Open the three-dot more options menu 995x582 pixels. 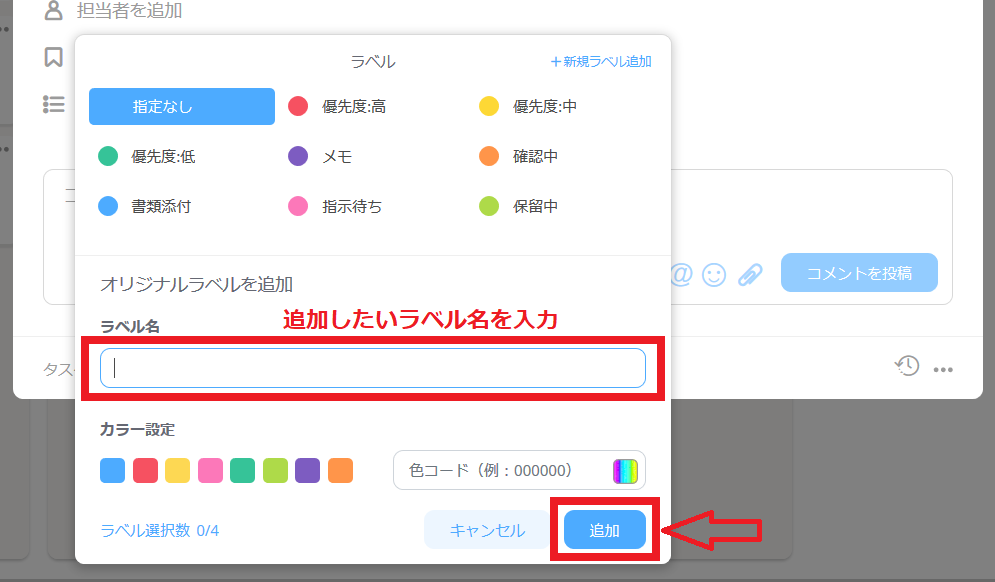coord(942,370)
